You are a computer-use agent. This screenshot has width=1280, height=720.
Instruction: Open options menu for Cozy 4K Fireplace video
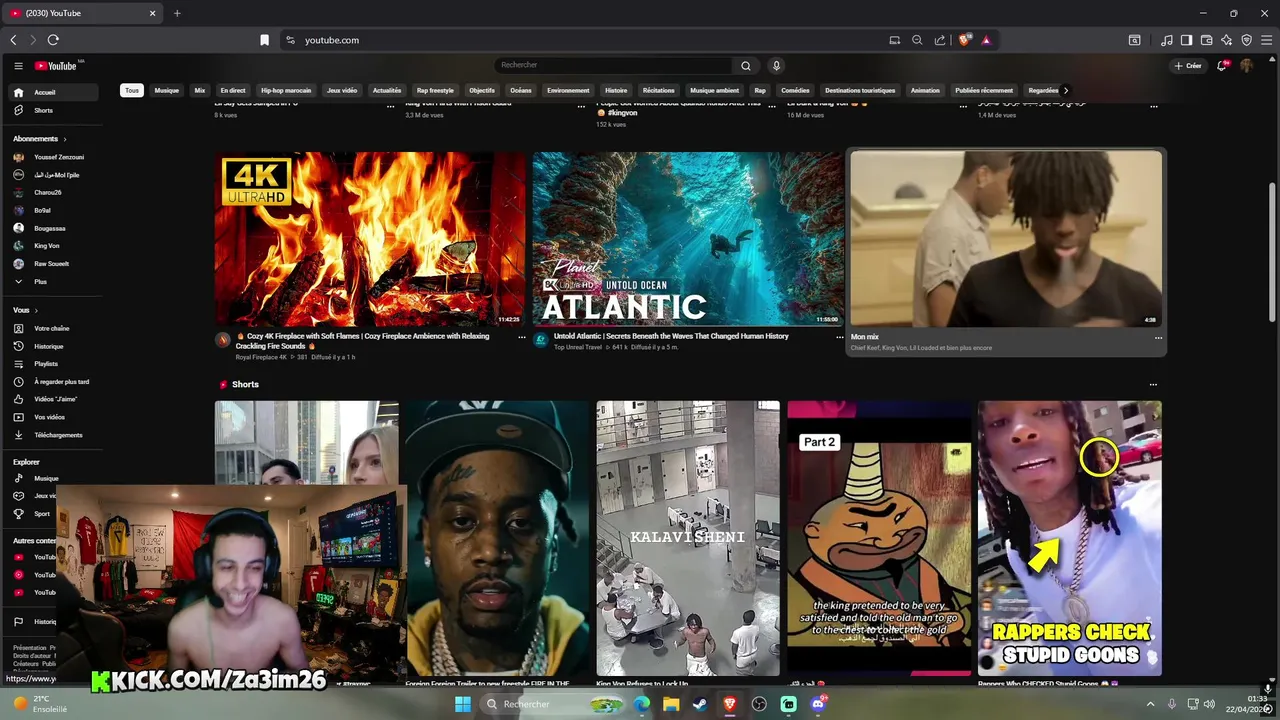pyautogui.click(x=521, y=337)
